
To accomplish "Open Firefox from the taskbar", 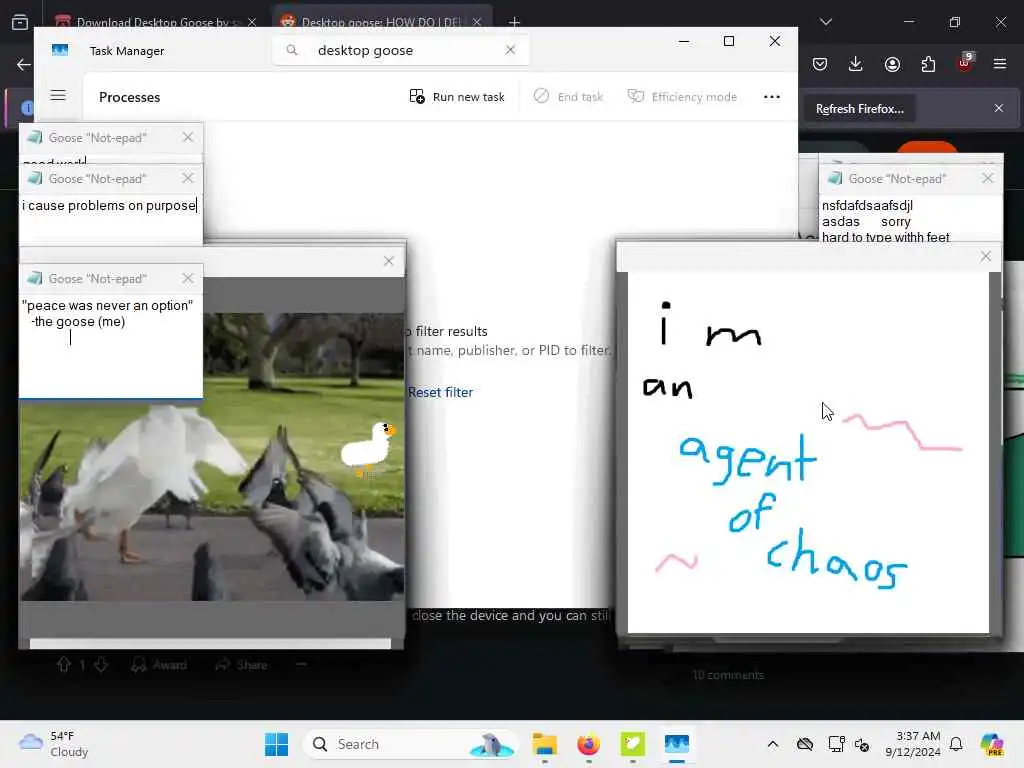I will tap(588, 744).
